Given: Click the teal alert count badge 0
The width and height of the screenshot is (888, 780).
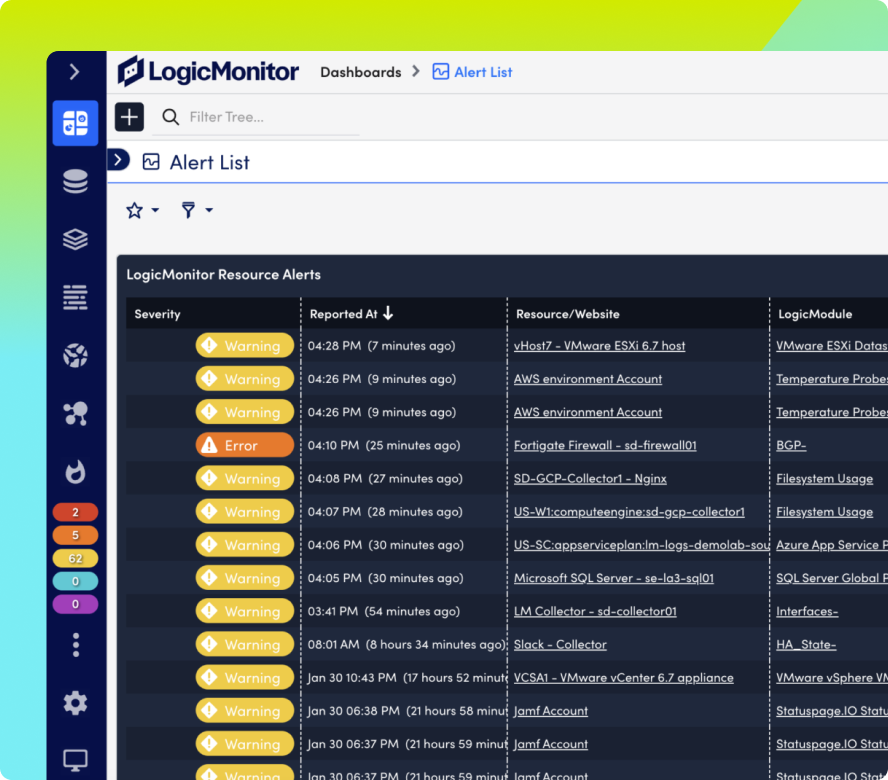Looking at the screenshot, I should point(75,581).
